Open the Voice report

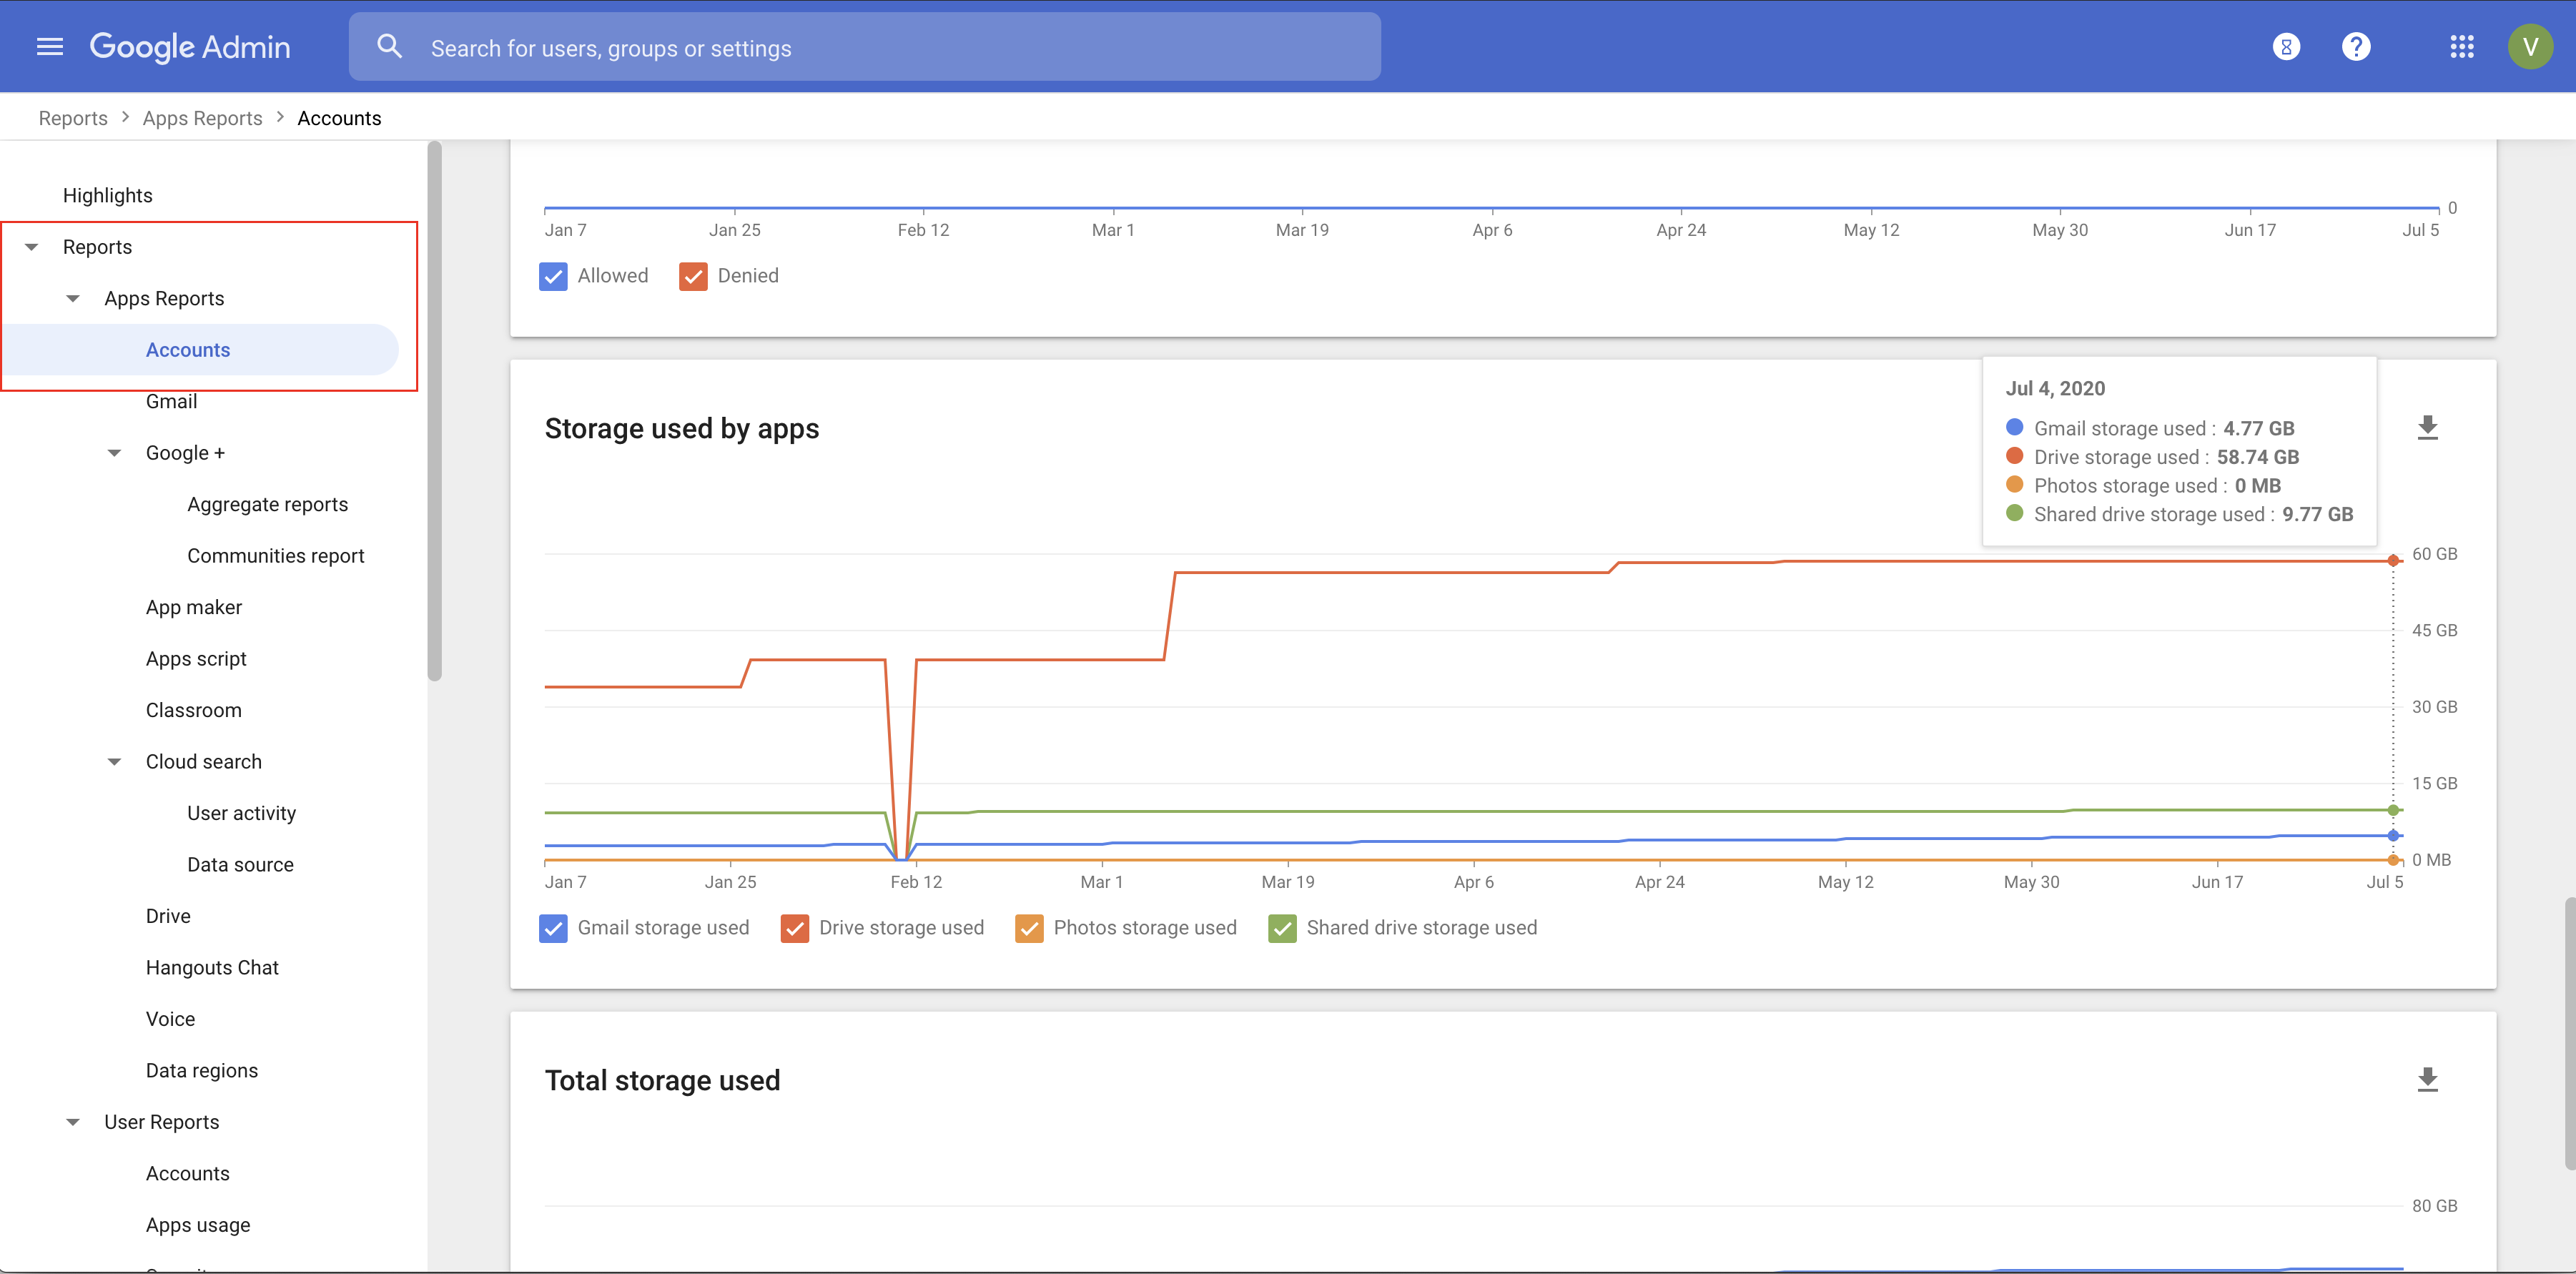point(170,1020)
